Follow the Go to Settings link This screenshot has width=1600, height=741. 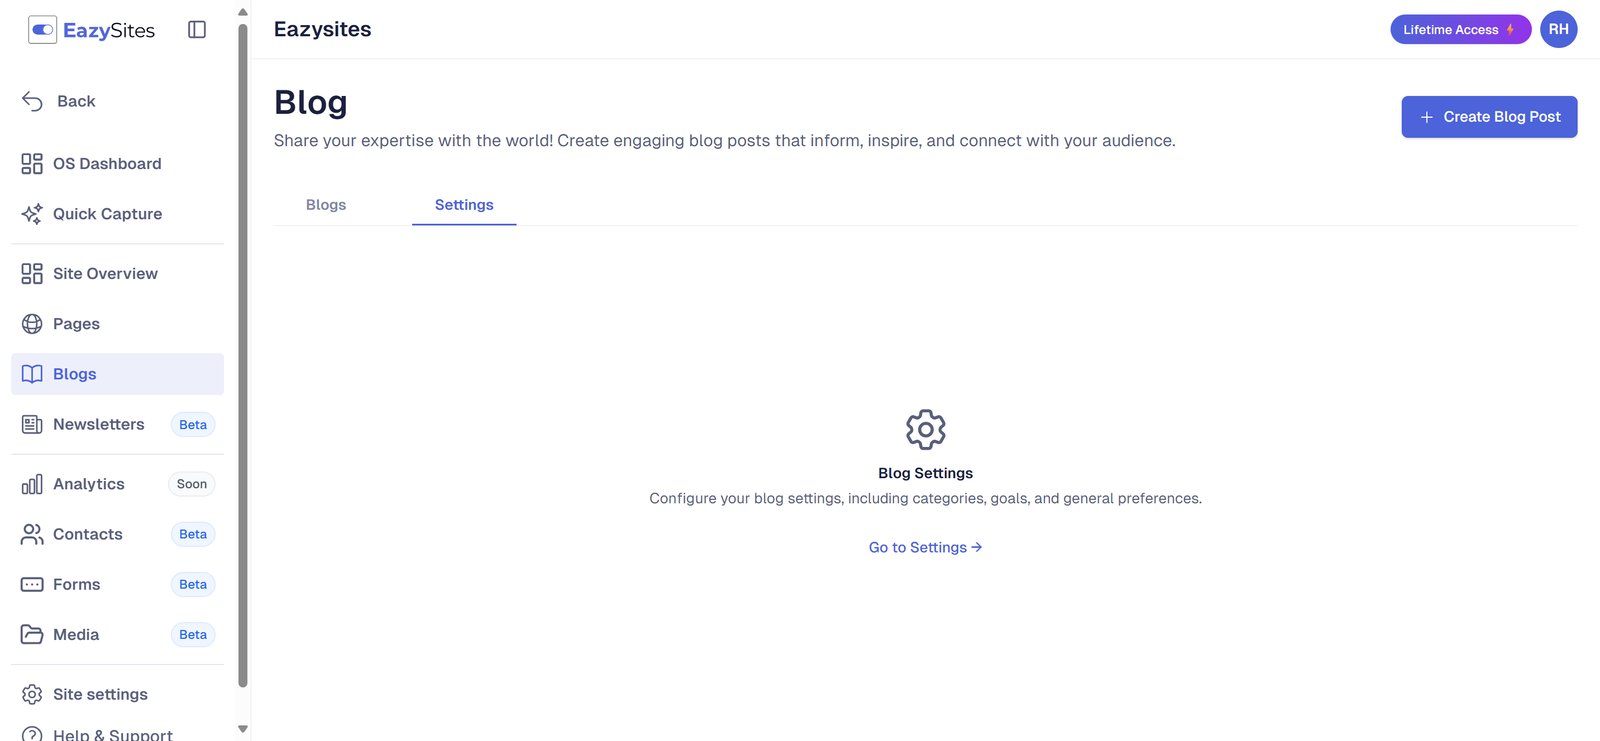[x=925, y=548]
